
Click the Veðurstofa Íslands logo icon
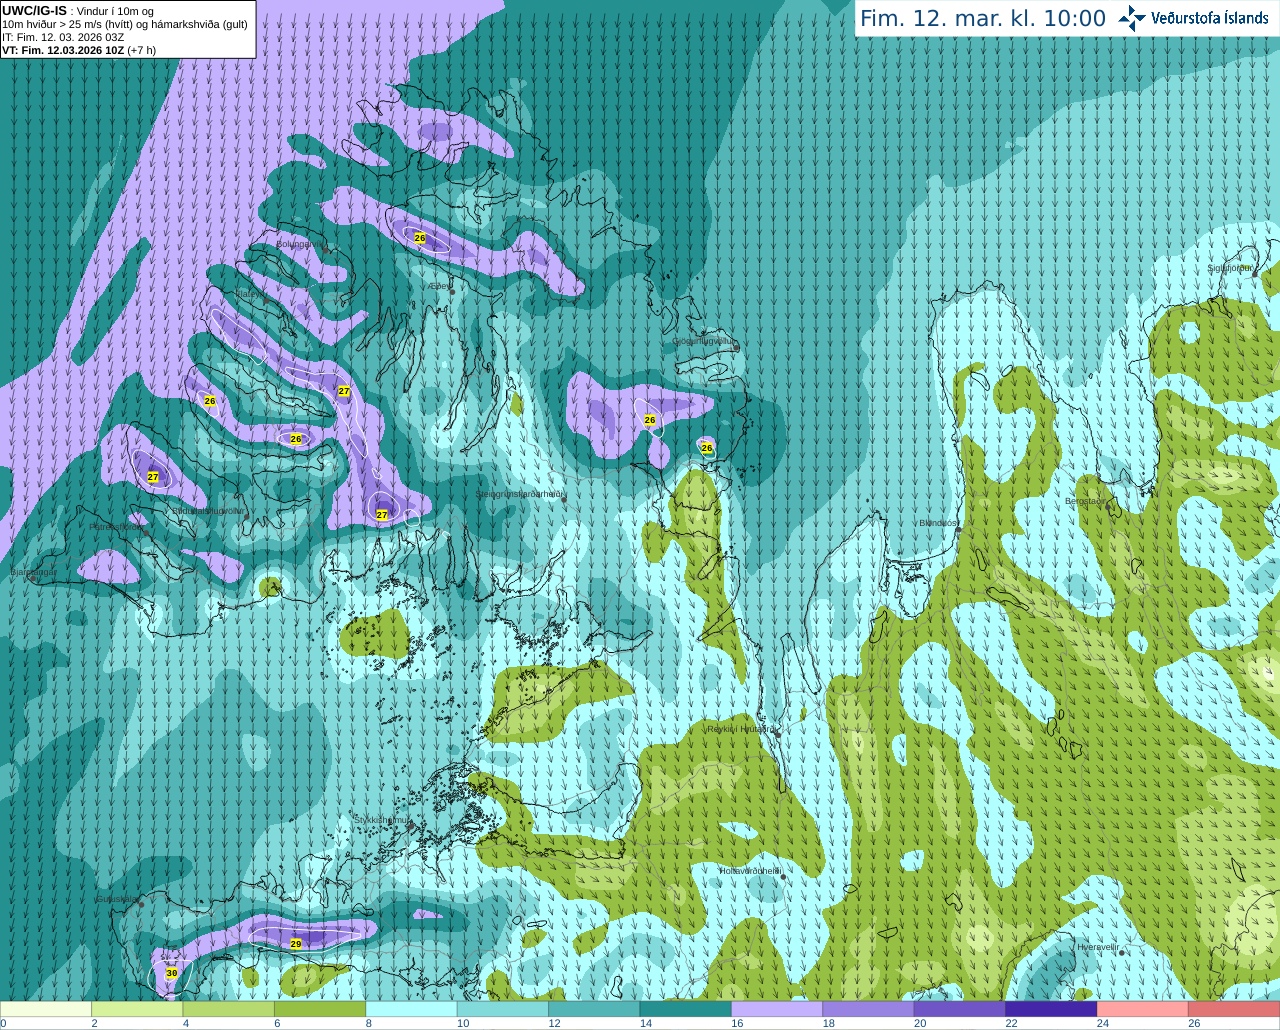pos(1132,18)
